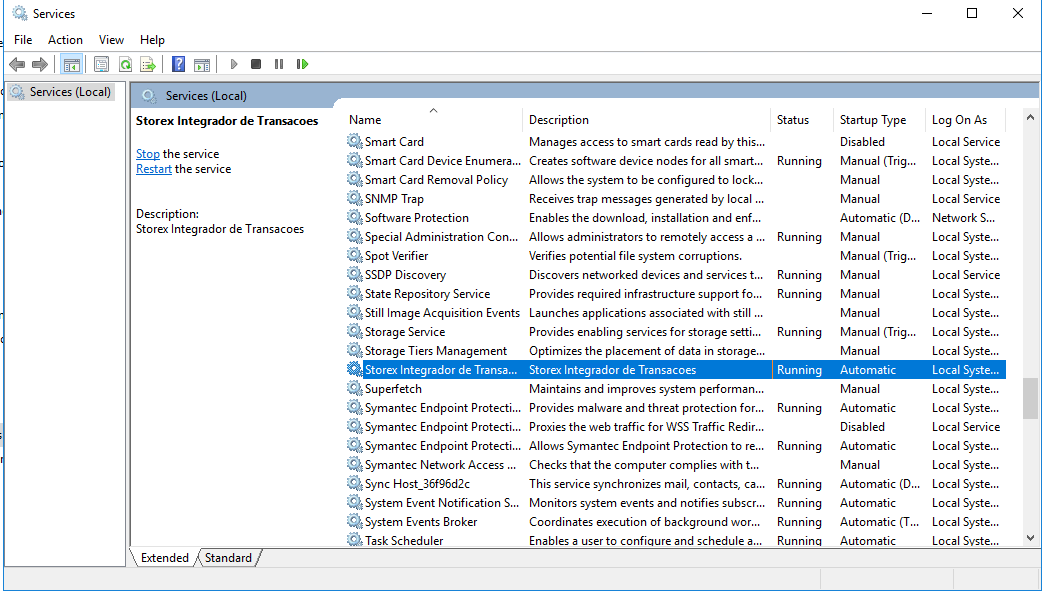The width and height of the screenshot is (1042, 591).
Task: Switch to the Standard tab
Action: pyautogui.click(x=228, y=558)
